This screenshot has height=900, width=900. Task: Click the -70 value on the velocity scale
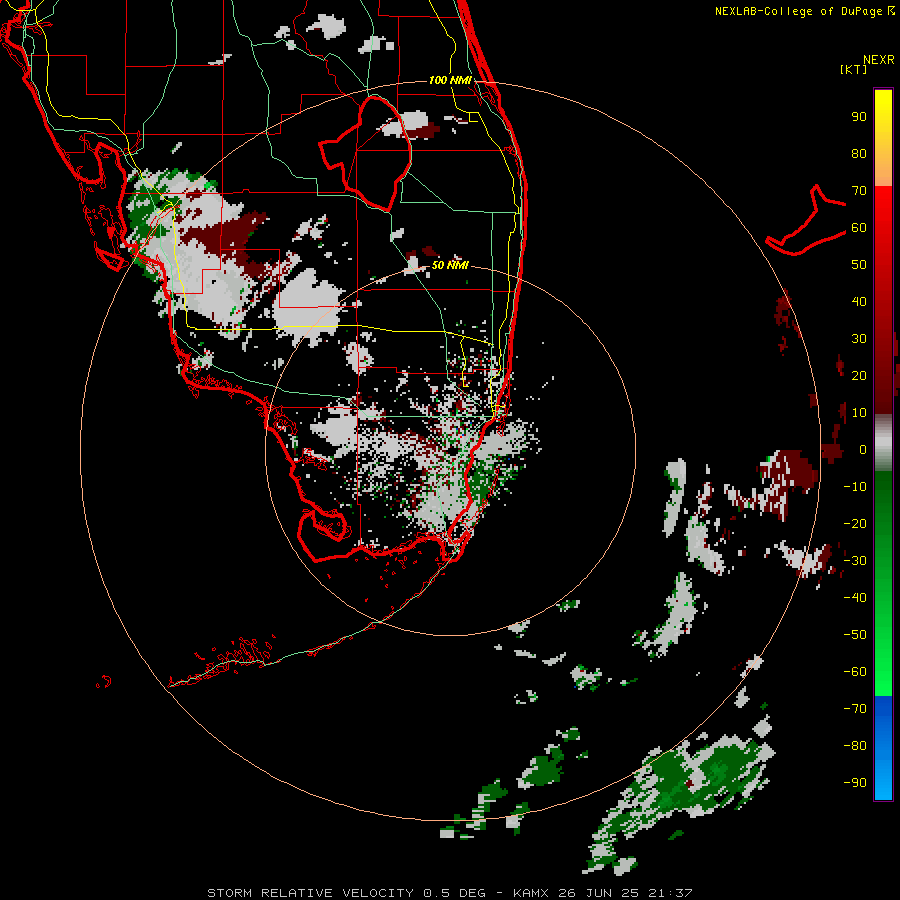[855, 709]
